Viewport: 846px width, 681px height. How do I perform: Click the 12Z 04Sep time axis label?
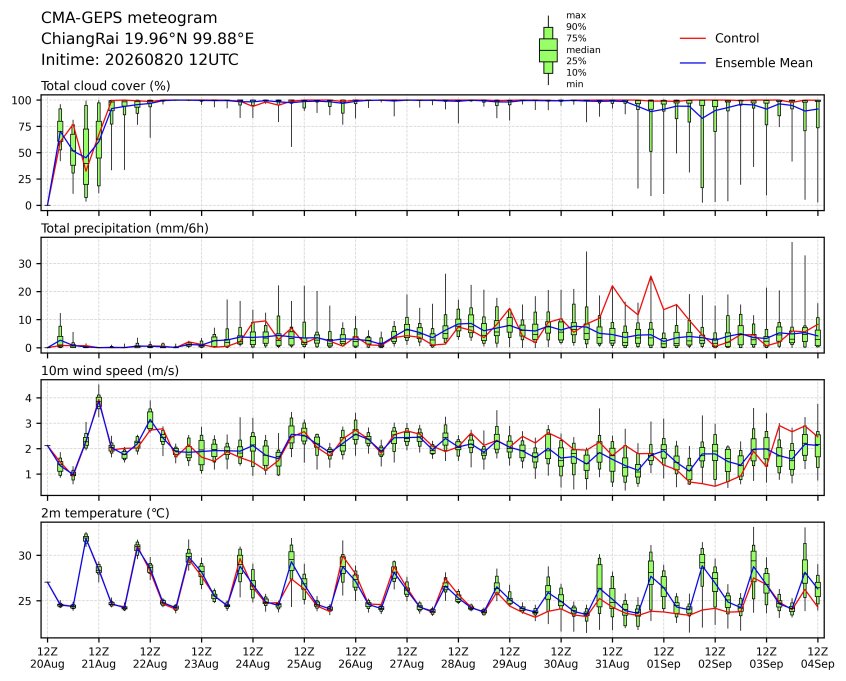pyautogui.click(x=817, y=658)
